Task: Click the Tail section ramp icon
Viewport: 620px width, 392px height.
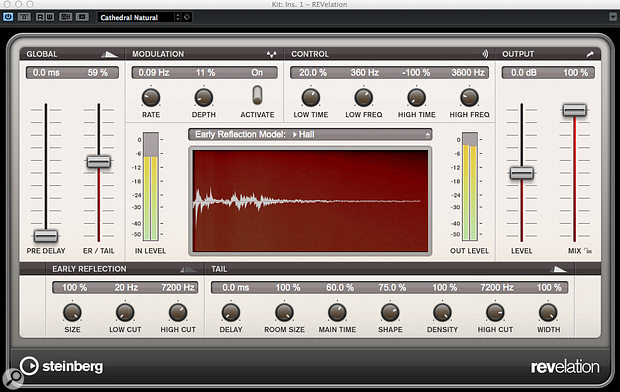Action: (559, 269)
